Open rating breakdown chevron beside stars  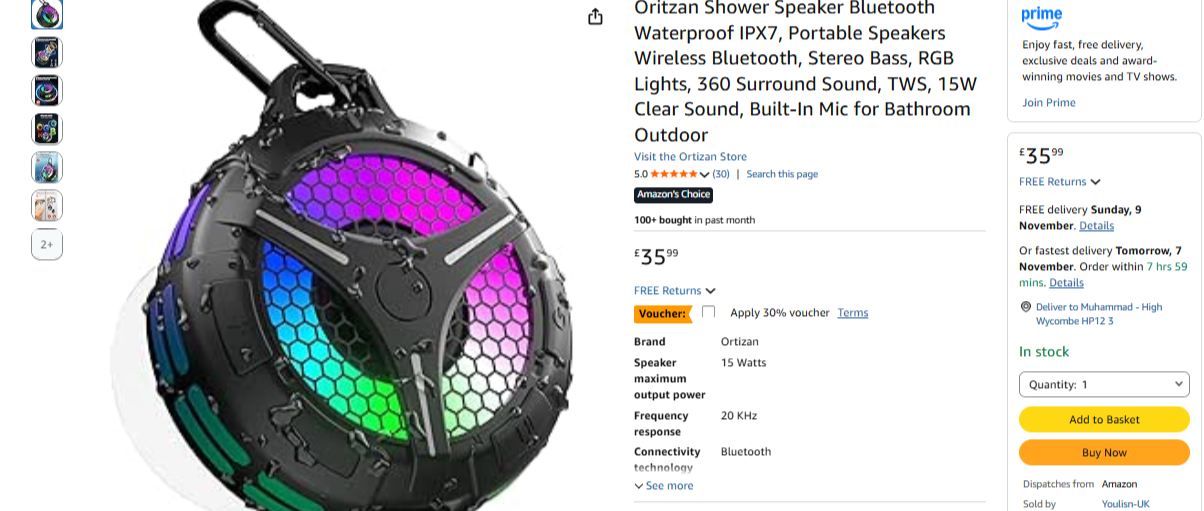pos(704,175)
